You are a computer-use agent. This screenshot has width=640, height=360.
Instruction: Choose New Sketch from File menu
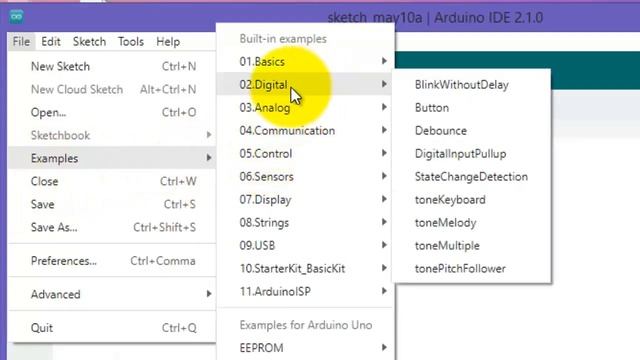click(x=112, y=67)
